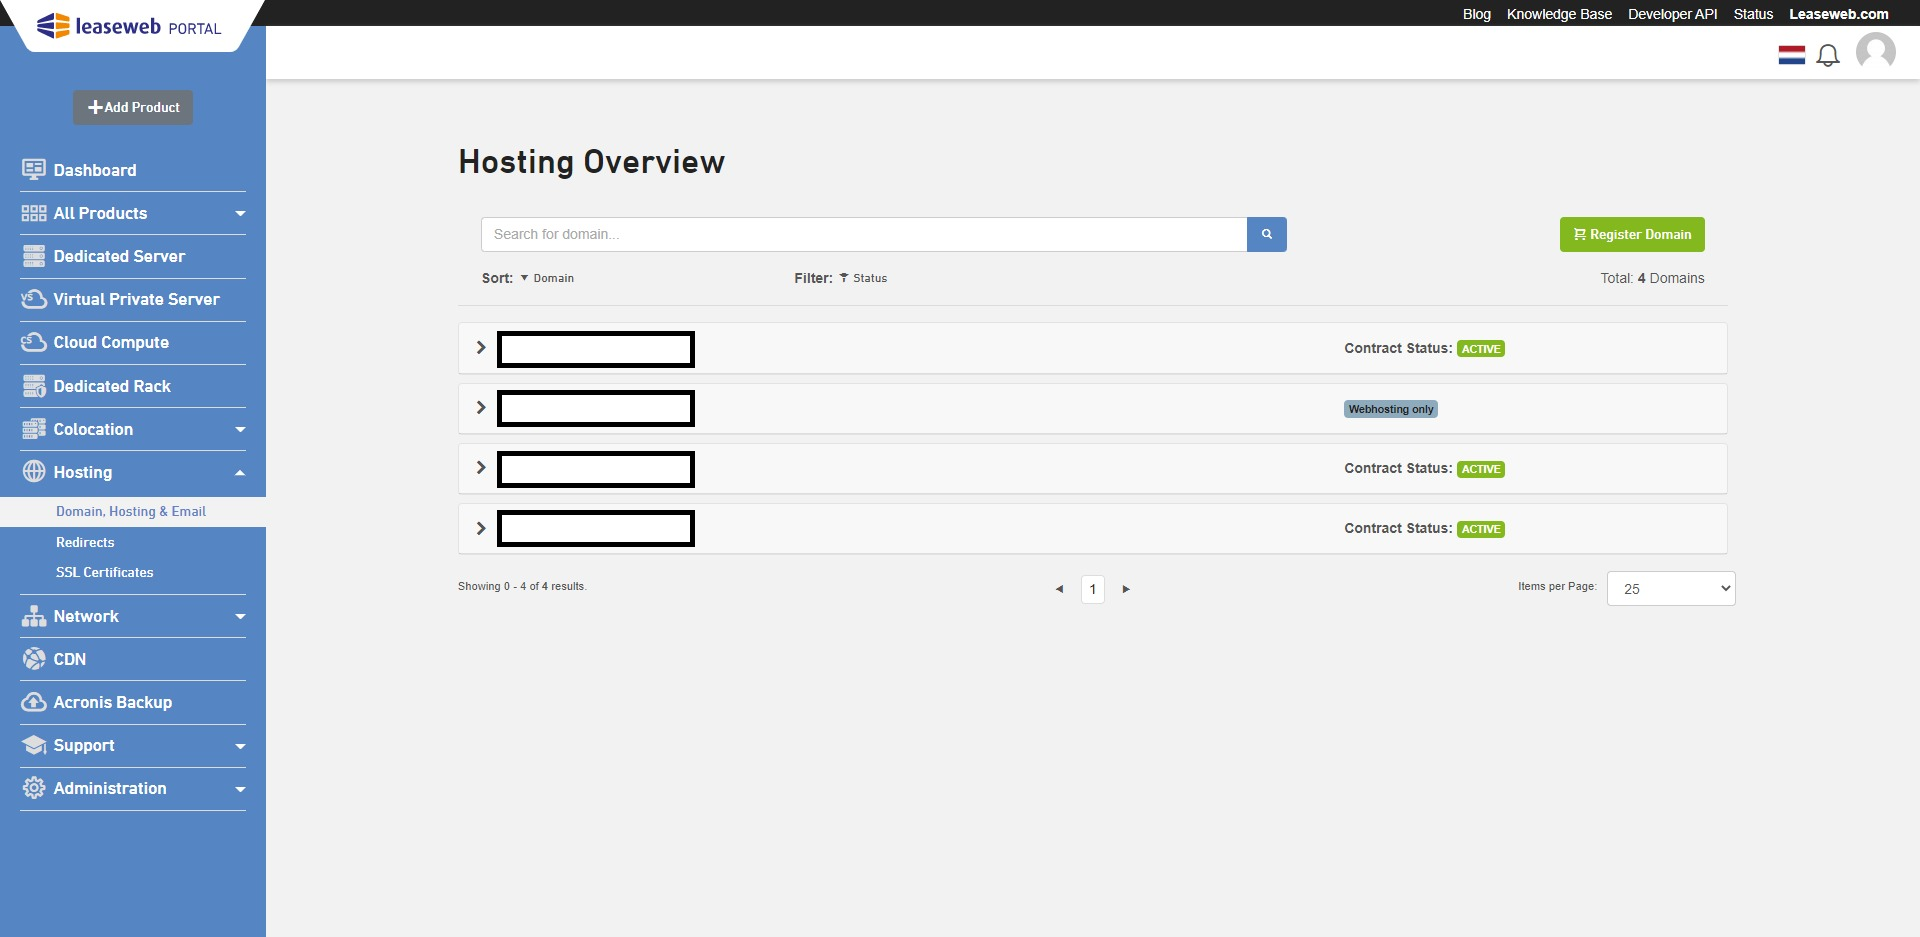
Task: Open the CDN sidebar item
Action: click(x=70, y=659)
